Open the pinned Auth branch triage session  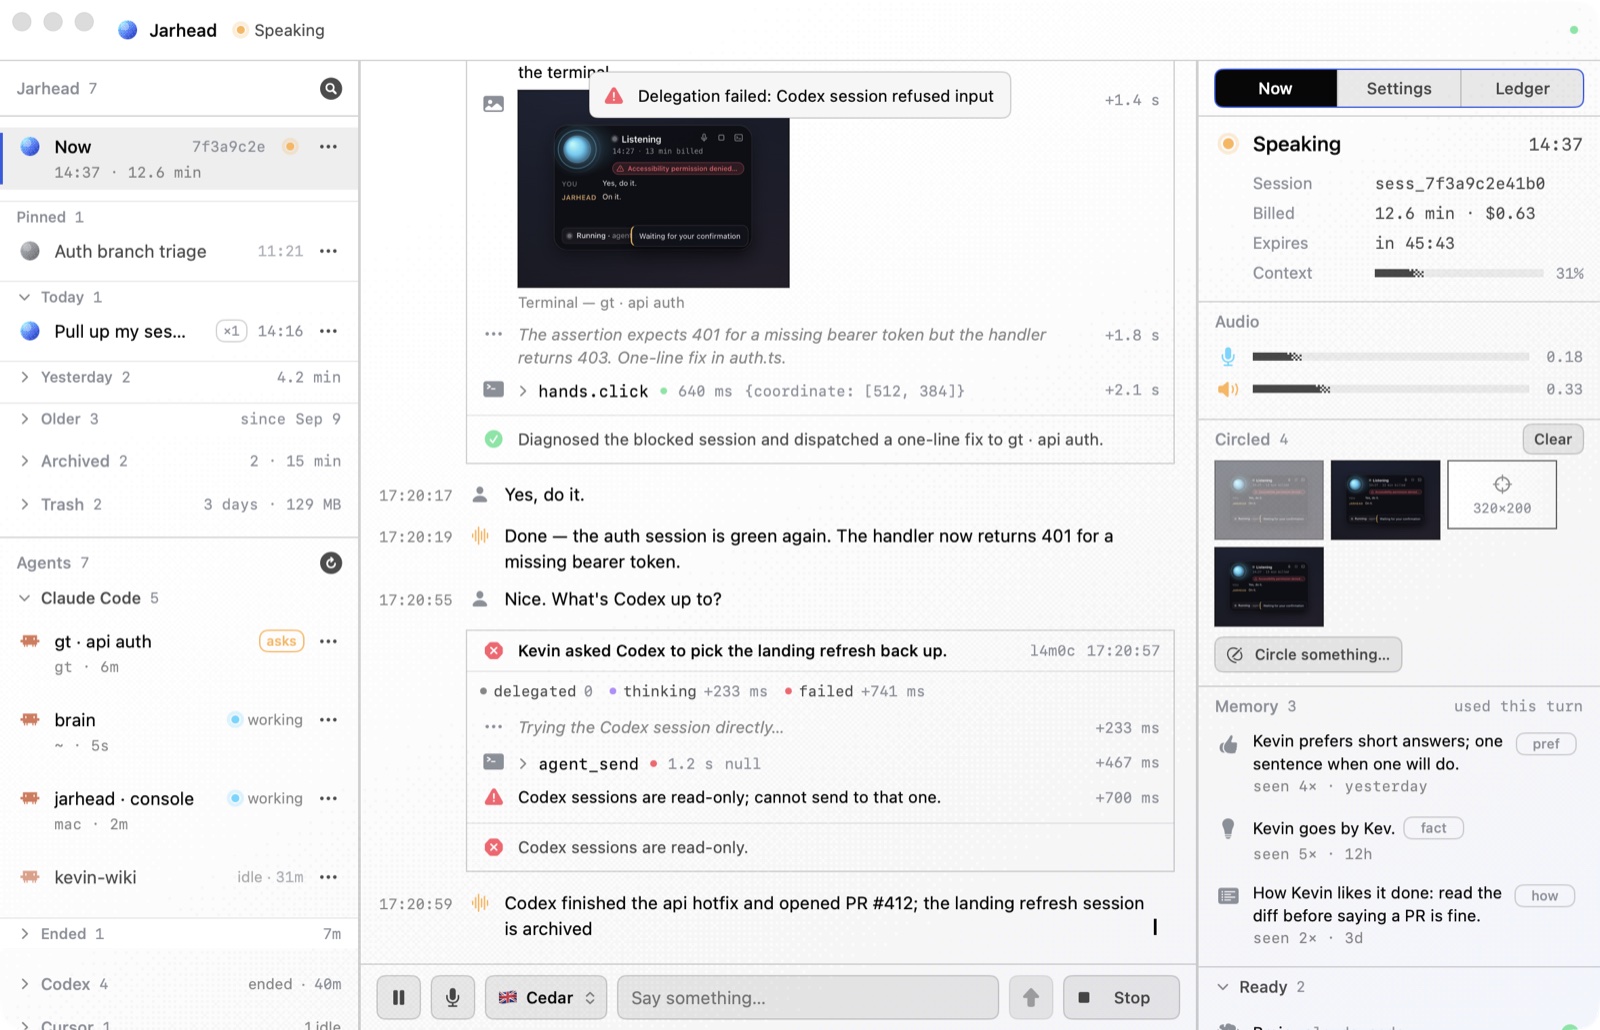[180, 251]
